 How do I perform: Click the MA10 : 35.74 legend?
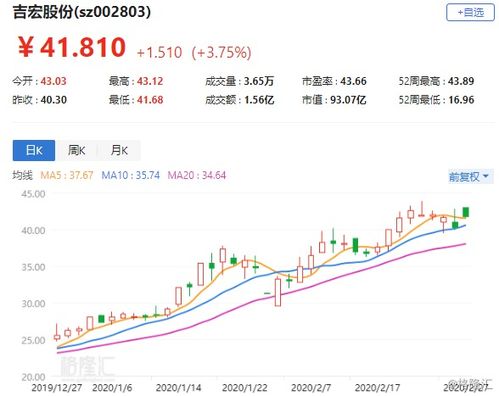click(130, 175)
